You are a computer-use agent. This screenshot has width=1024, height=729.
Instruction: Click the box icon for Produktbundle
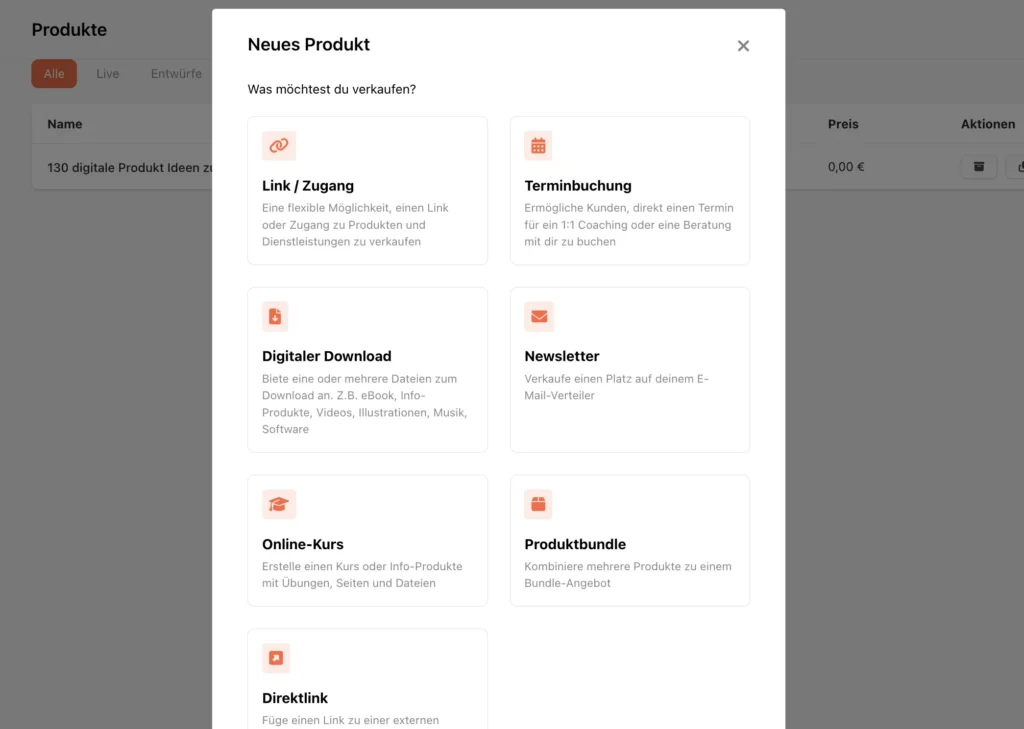(x=538, y=505)
